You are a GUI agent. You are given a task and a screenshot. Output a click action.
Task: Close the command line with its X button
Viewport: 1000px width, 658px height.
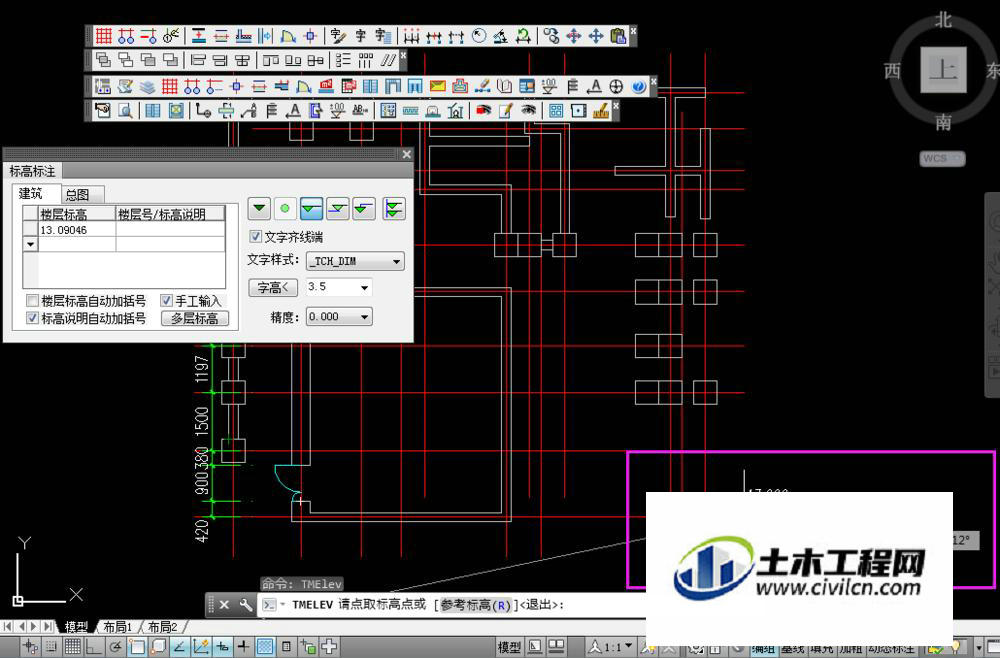coord(224,604)
